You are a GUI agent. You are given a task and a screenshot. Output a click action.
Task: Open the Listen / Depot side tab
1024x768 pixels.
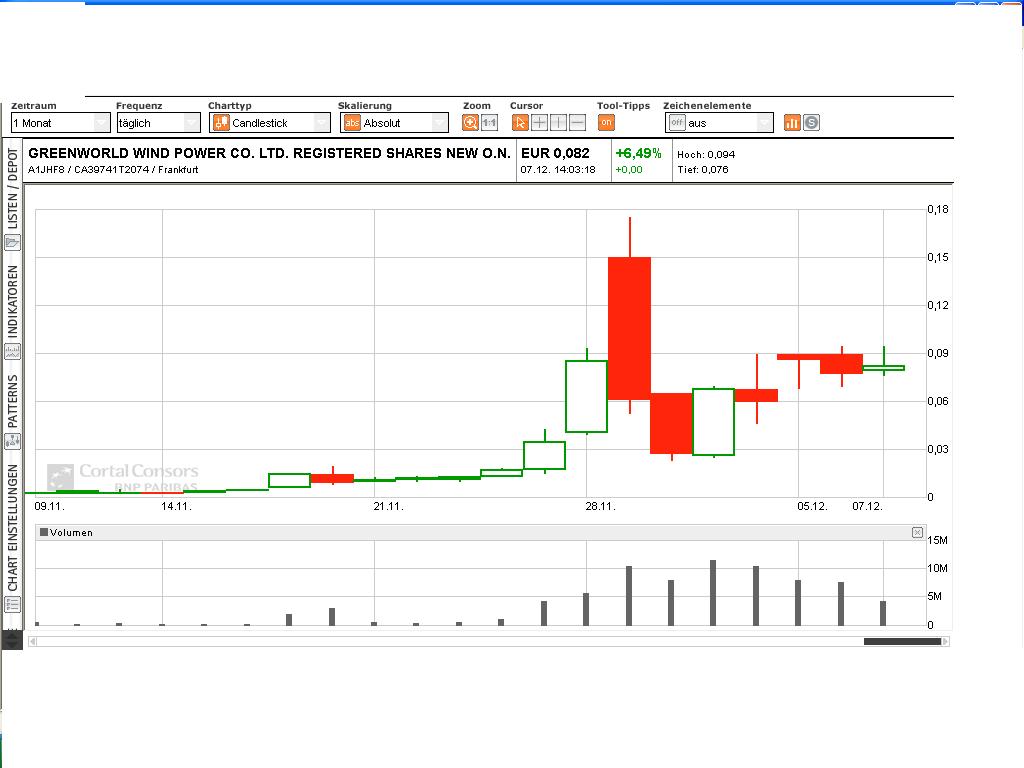12,188
